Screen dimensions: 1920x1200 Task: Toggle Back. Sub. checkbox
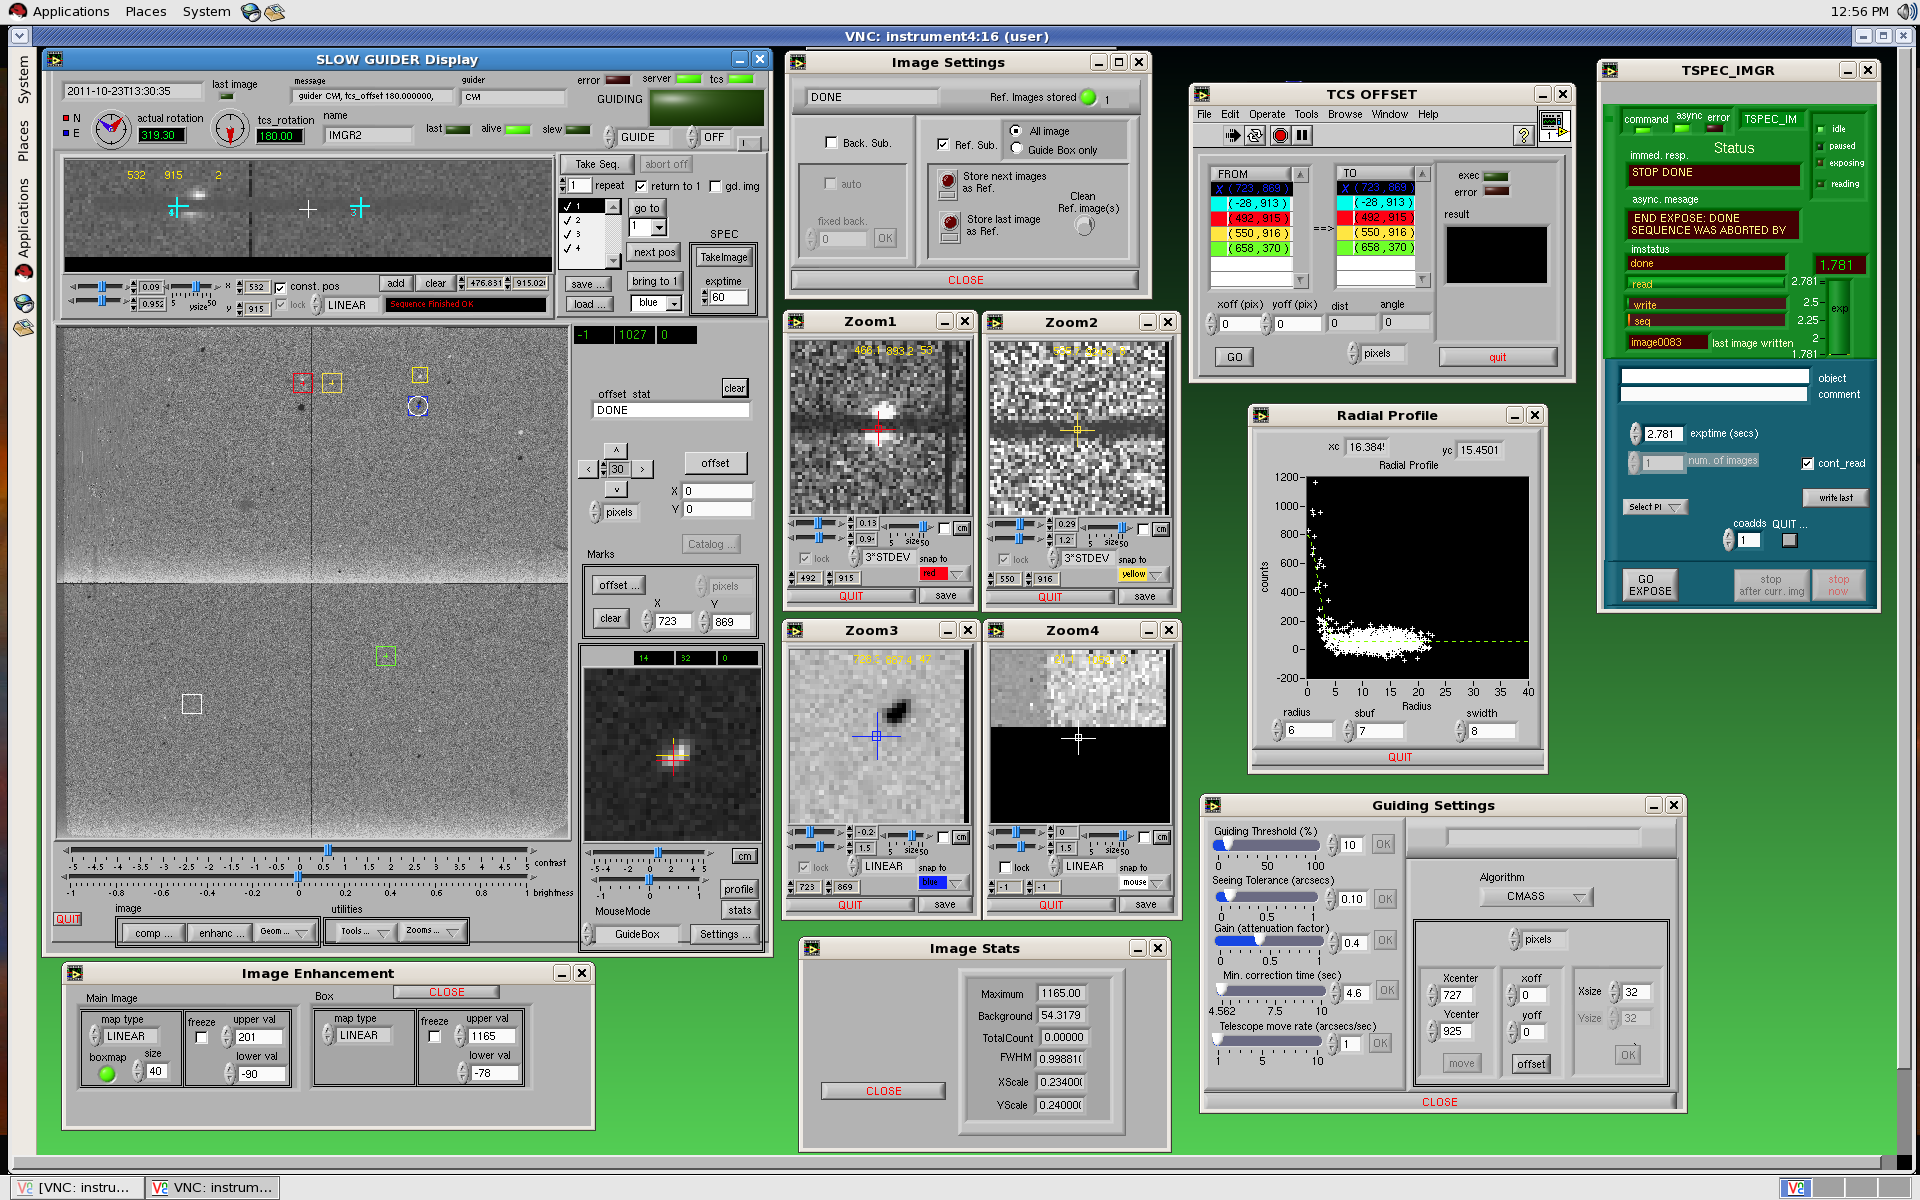pyautogui.click(x=831, y=142)
